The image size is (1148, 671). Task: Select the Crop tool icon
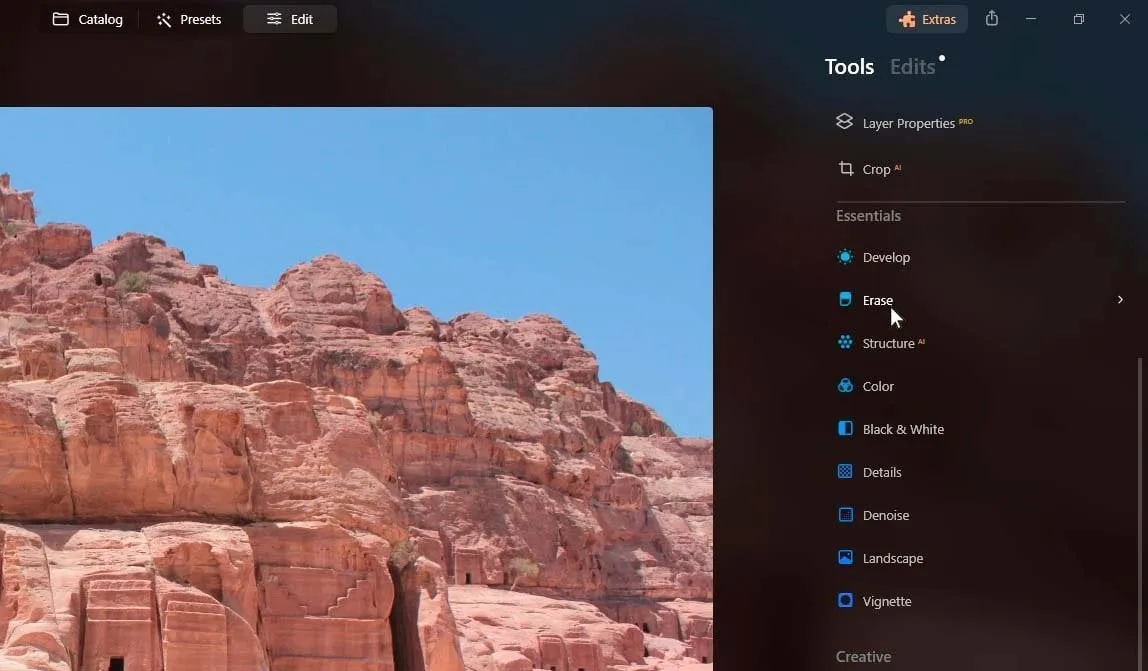click(x=845, y=169)
